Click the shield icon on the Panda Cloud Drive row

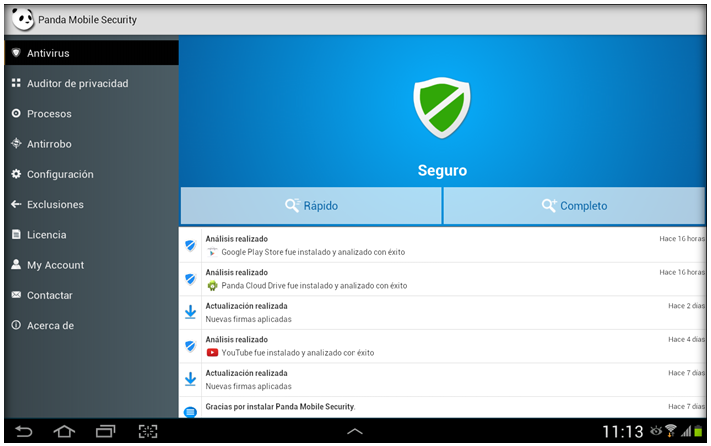pyautogui.click(x=190, y=279)
